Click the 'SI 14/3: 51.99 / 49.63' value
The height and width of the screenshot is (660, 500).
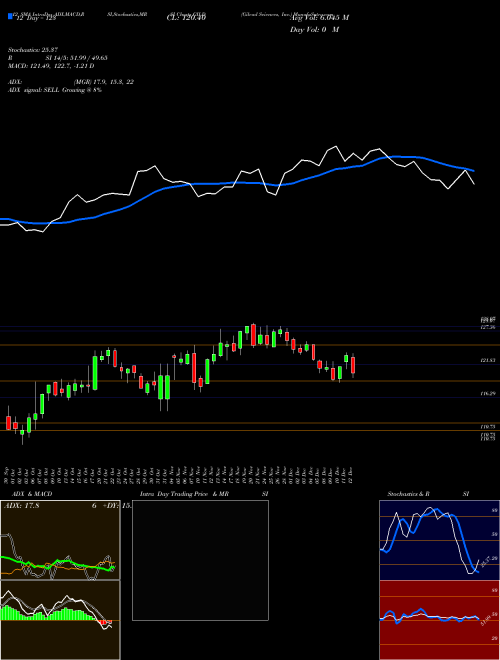77,58
